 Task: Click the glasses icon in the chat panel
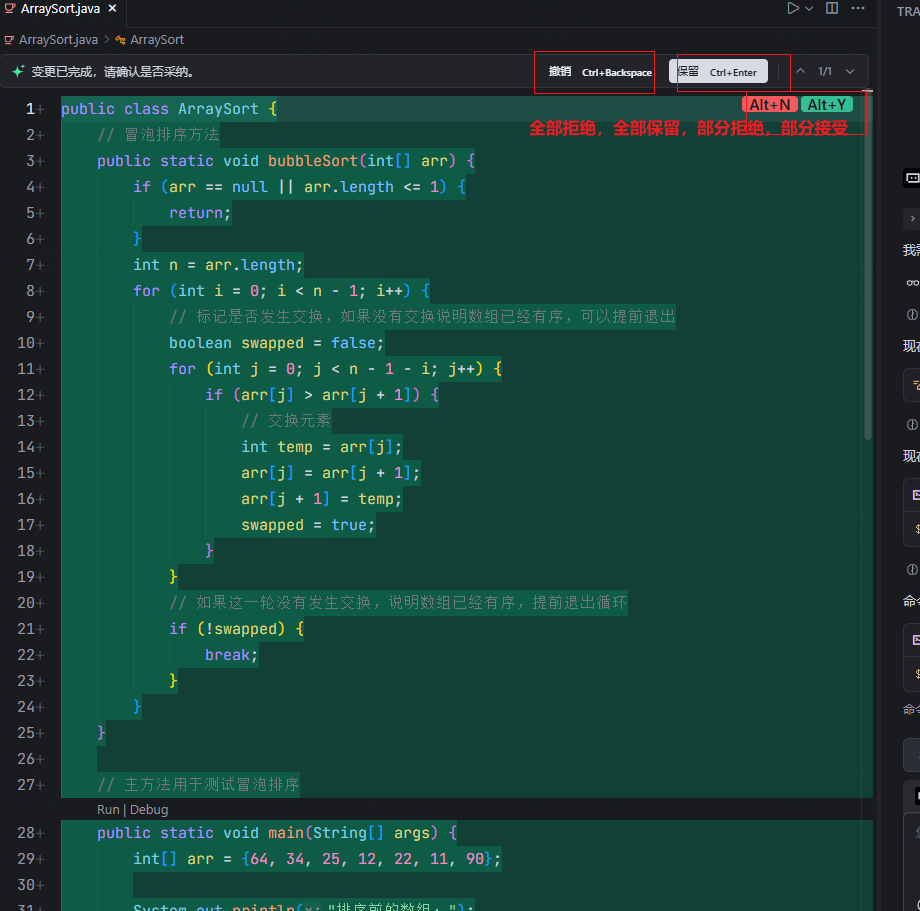[912, 283]
